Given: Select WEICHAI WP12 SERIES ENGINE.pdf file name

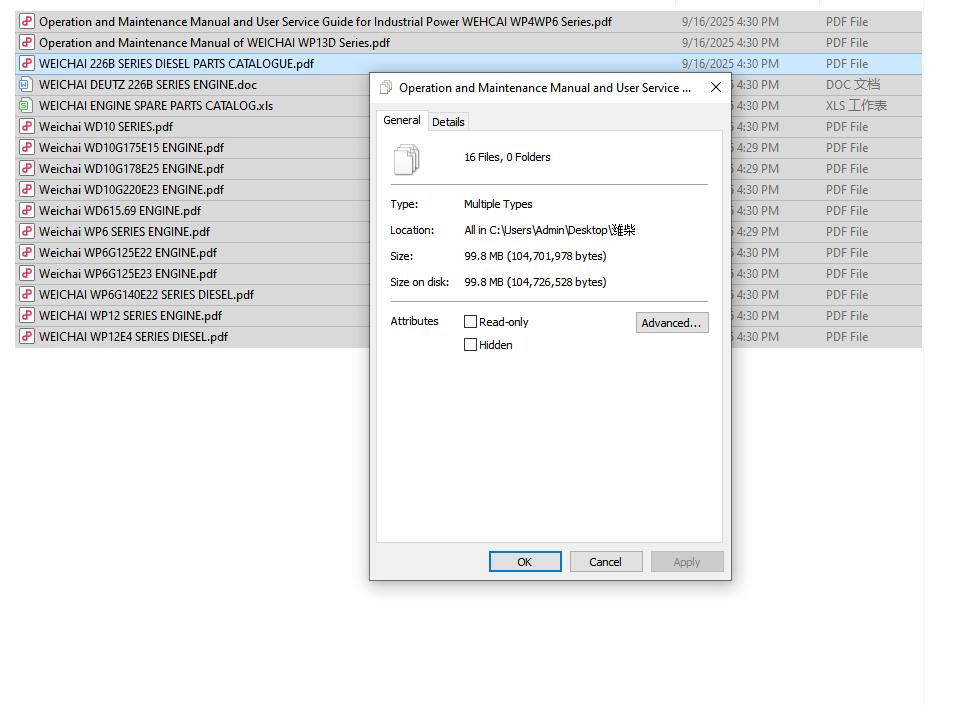Looking at the screenshot, I should click(x=130, y=315).
